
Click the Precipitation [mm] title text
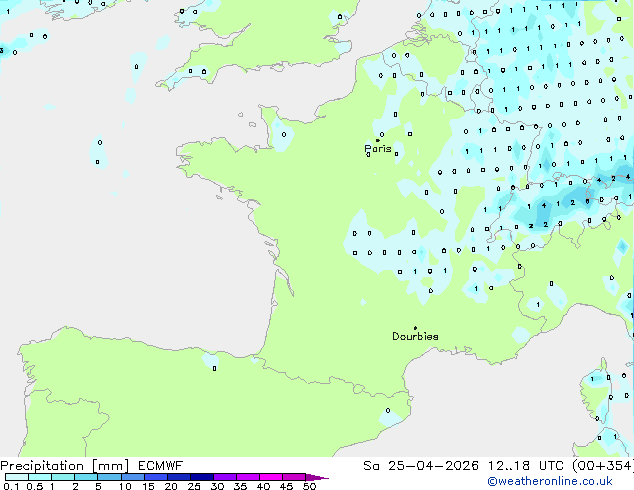click(65, 466)
